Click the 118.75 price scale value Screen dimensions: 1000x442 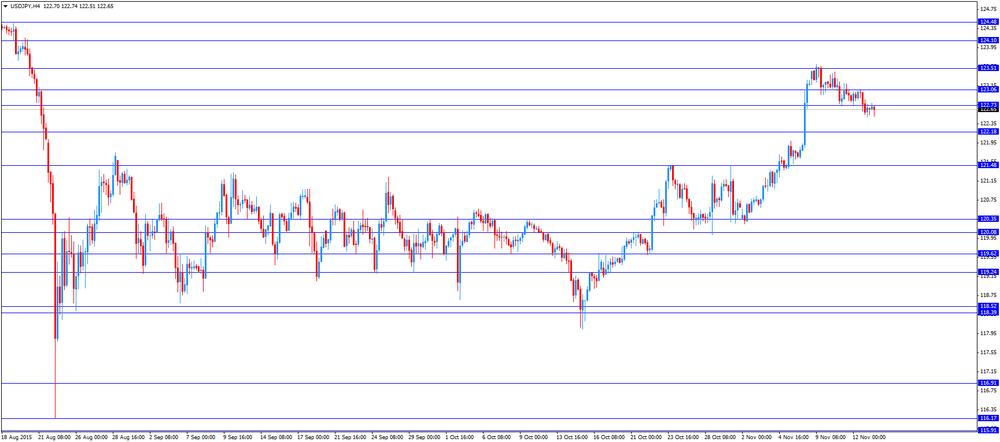tap(988, 295)
